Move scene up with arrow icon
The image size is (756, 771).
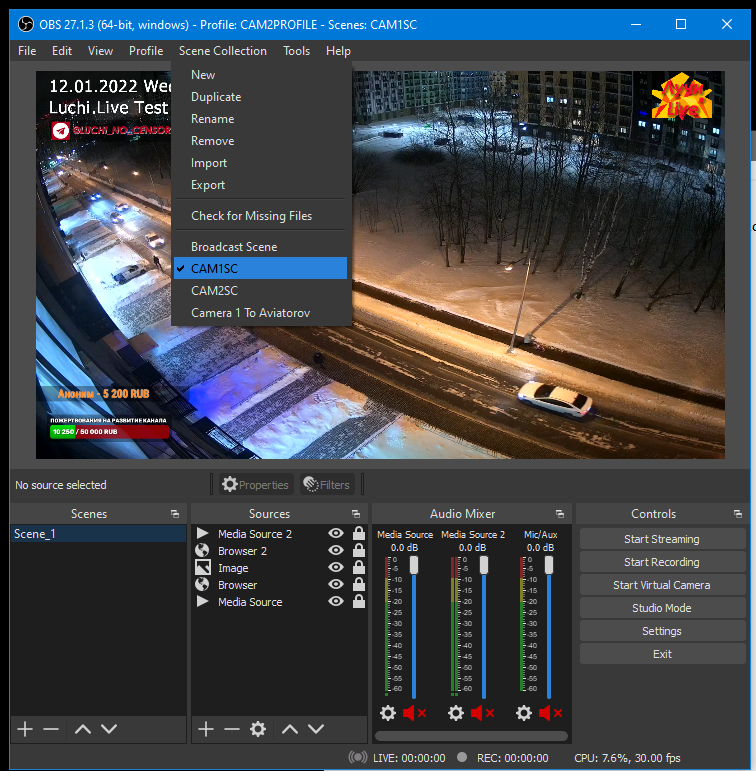click(x=83, y=729)
